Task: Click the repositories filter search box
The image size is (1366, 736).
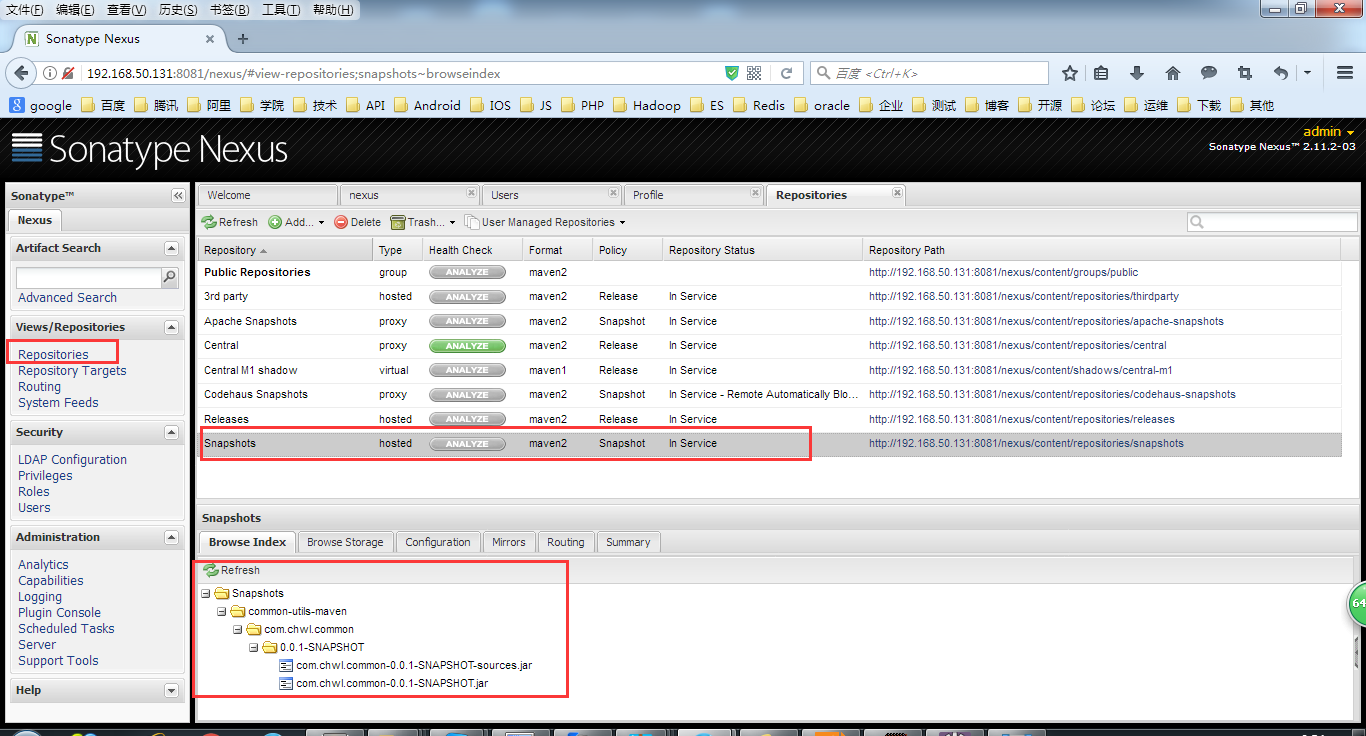Action: pos(1272,222)
